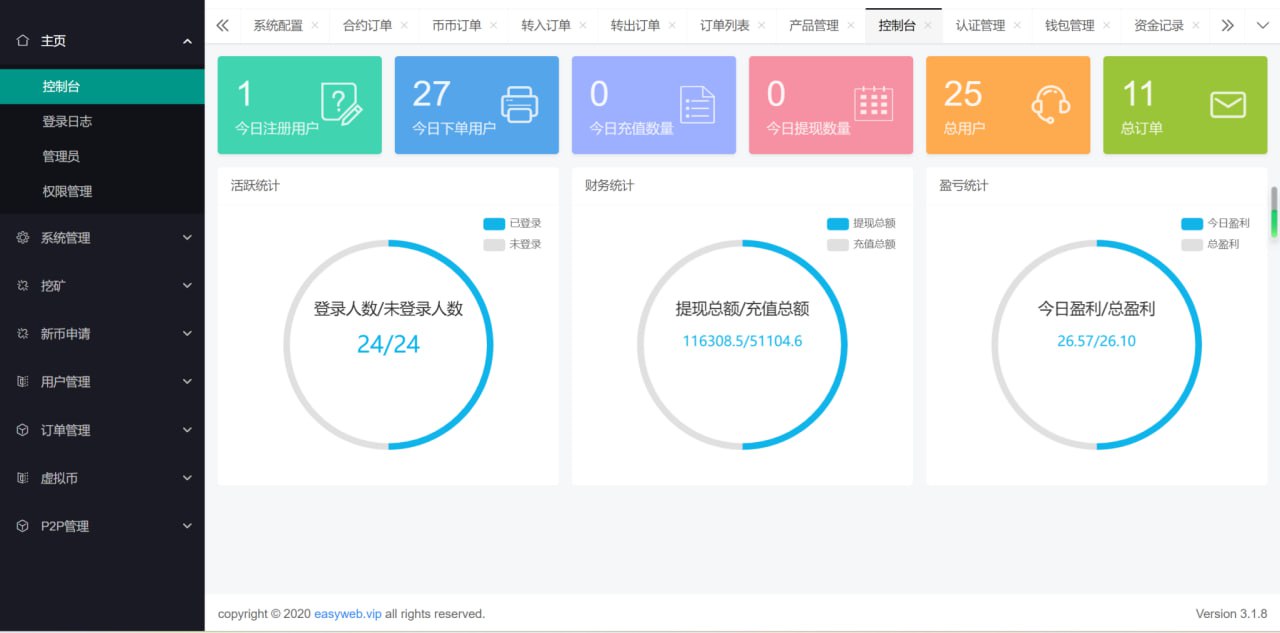This screenshot has height=633, width=1280.
Task: Open 登录日志 in the sidebar
Action: pos(67,121)
